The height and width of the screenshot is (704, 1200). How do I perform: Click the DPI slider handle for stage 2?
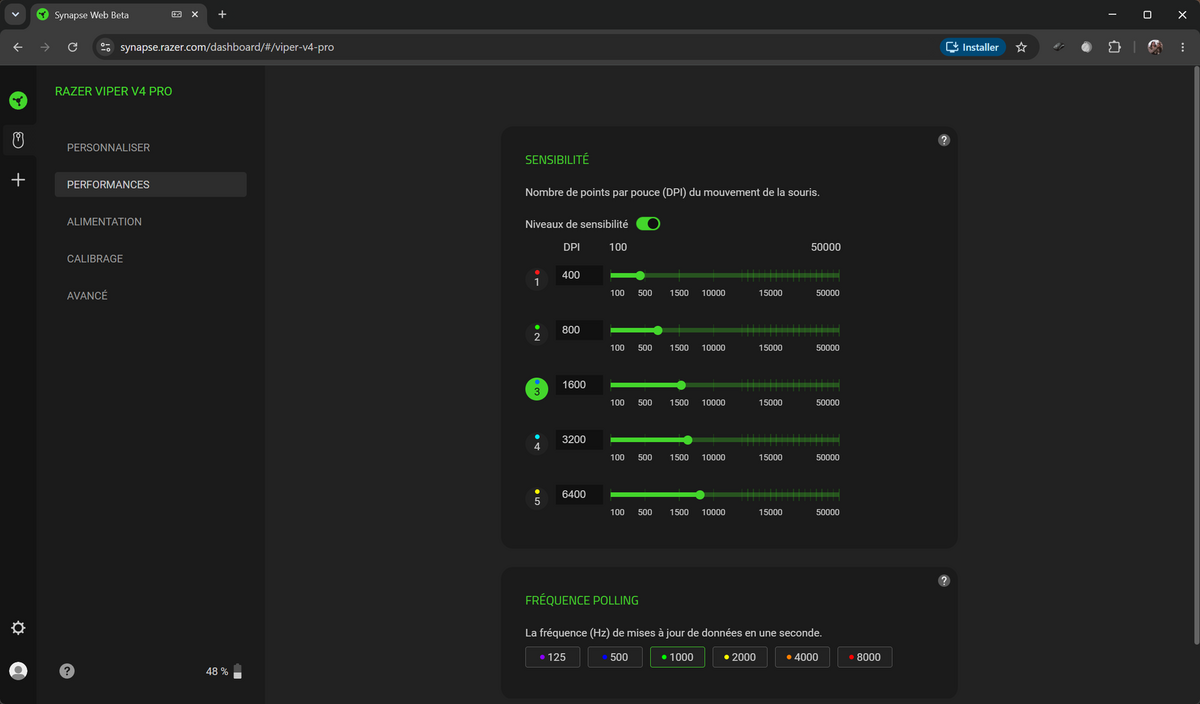point(658,330)
